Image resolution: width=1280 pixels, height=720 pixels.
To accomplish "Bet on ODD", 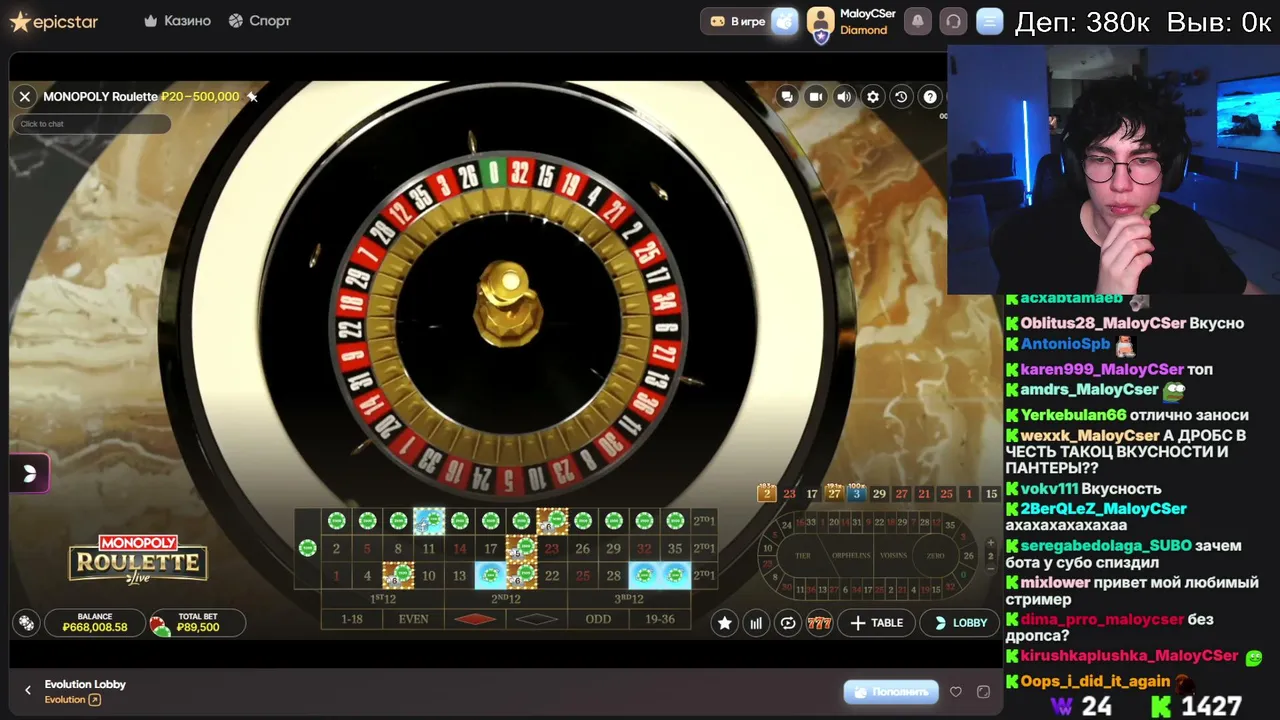I will coord(598,619).
